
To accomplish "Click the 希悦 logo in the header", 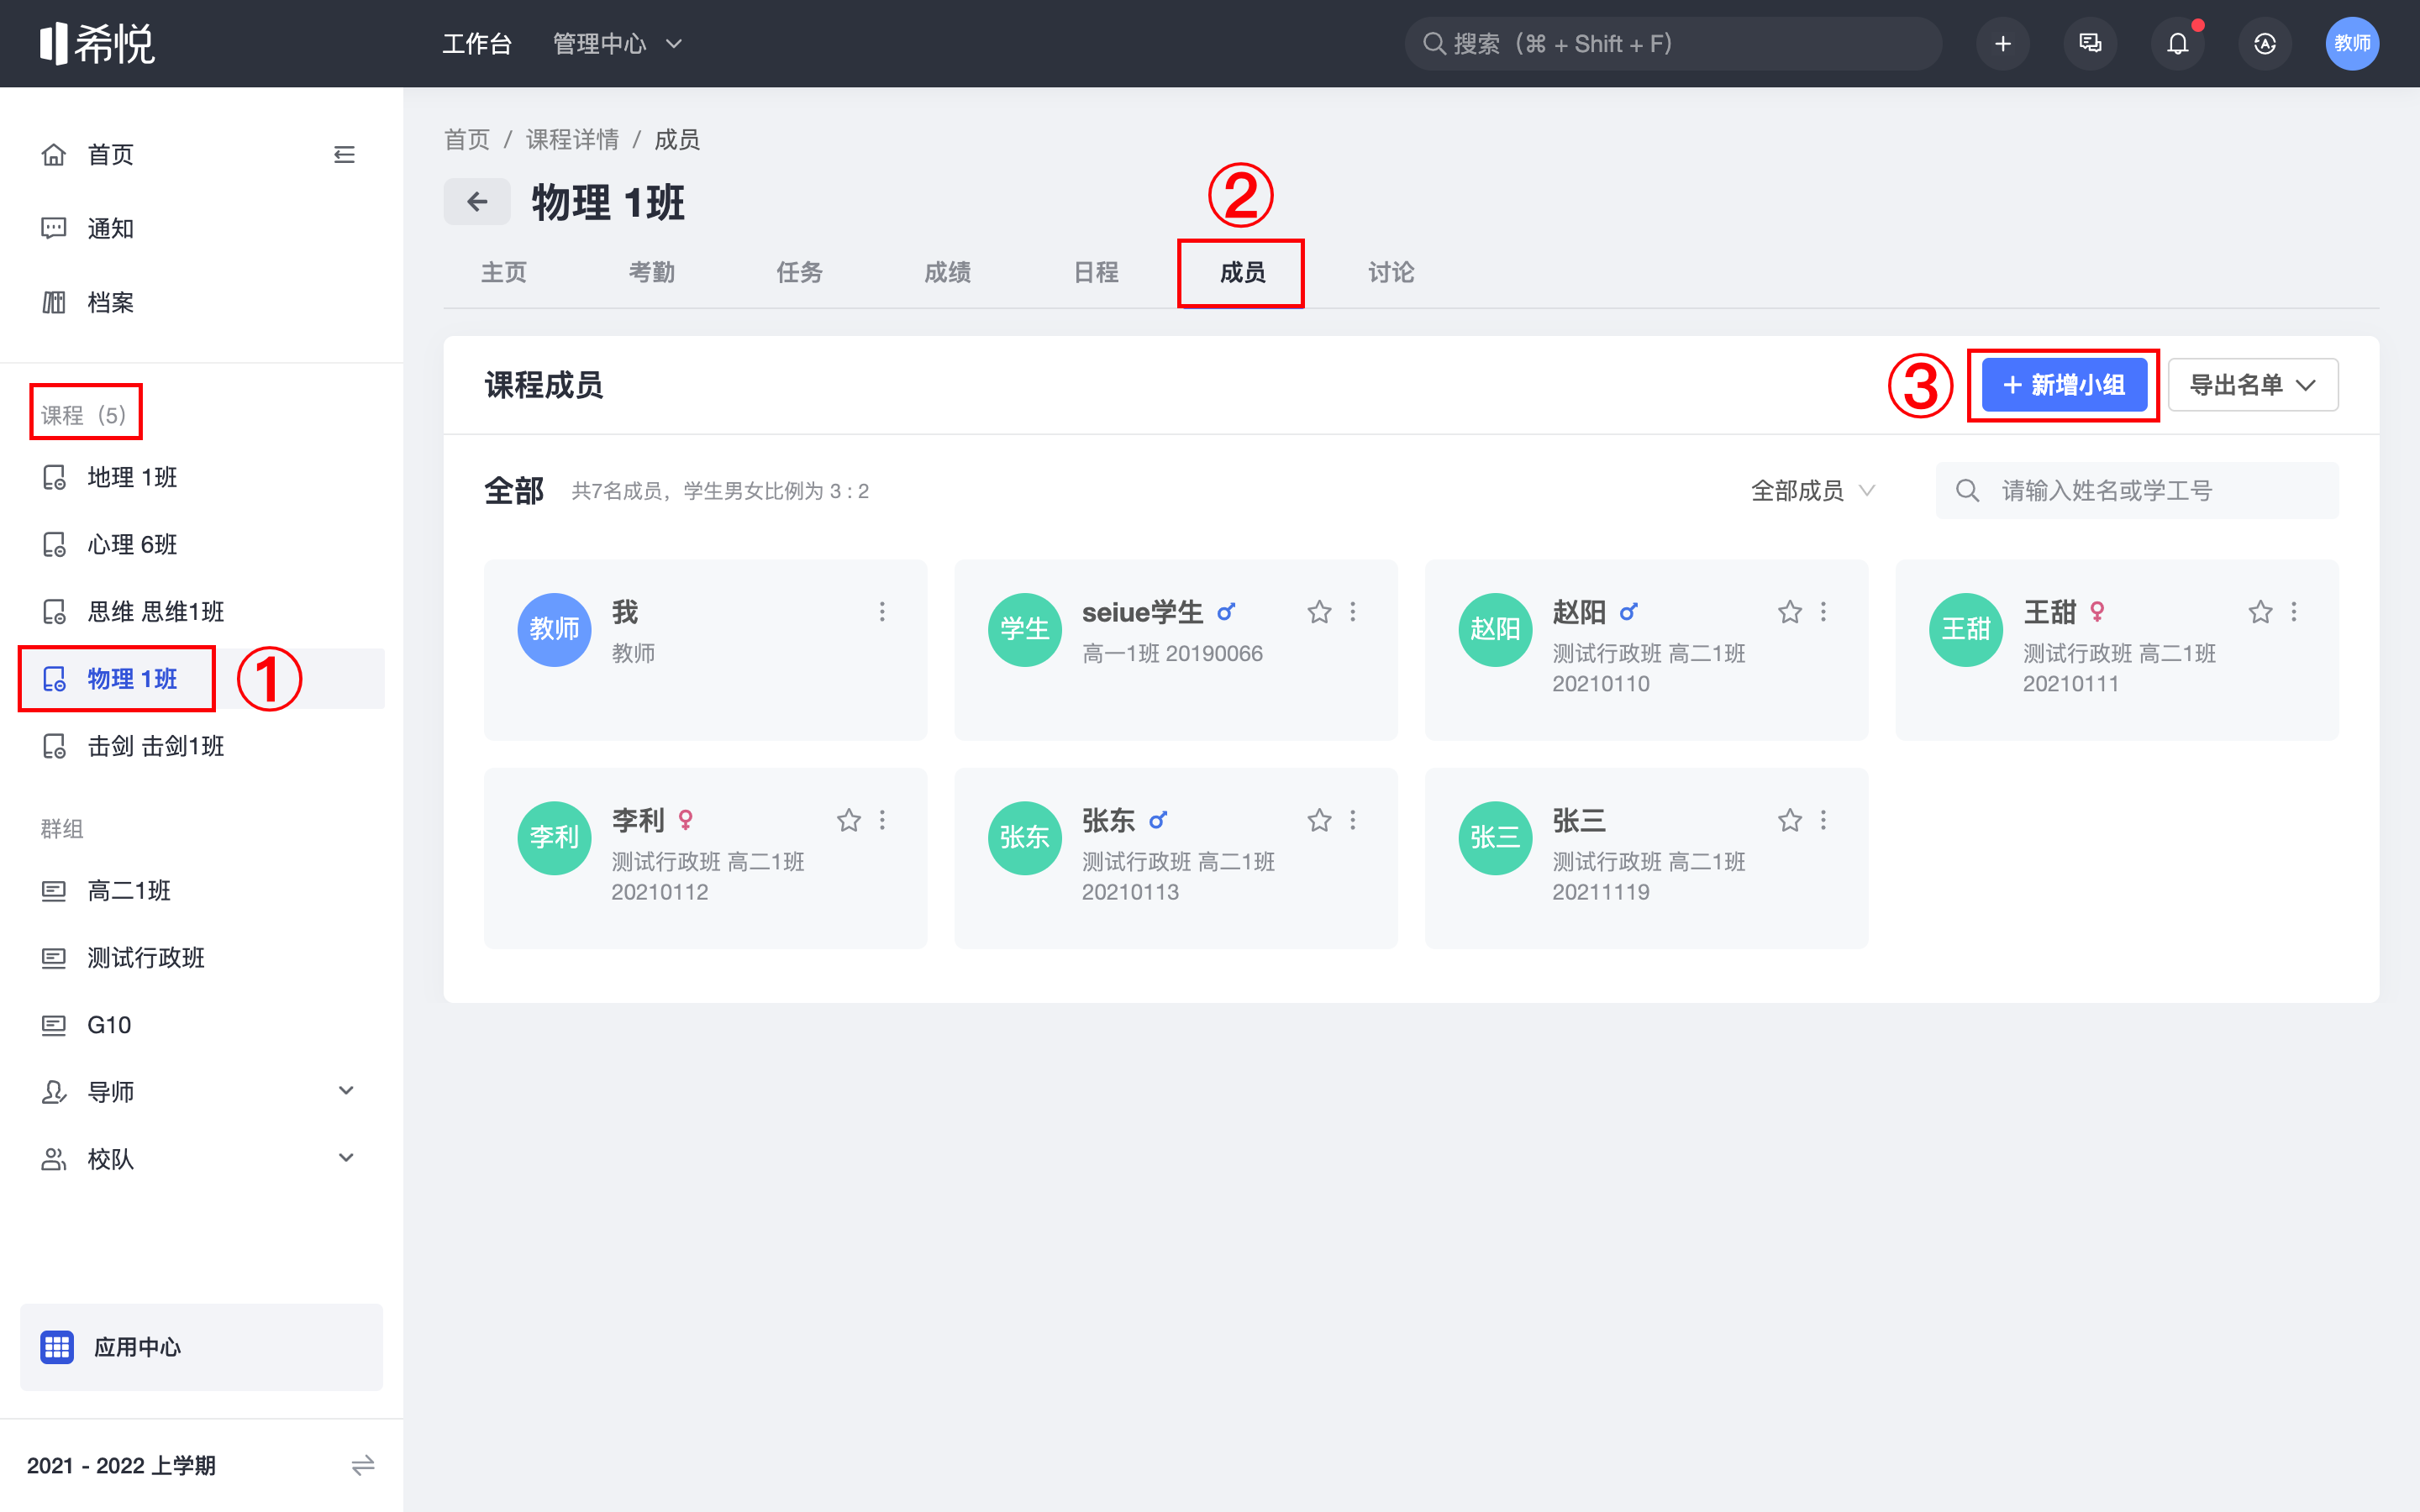I will click(97, 43).
